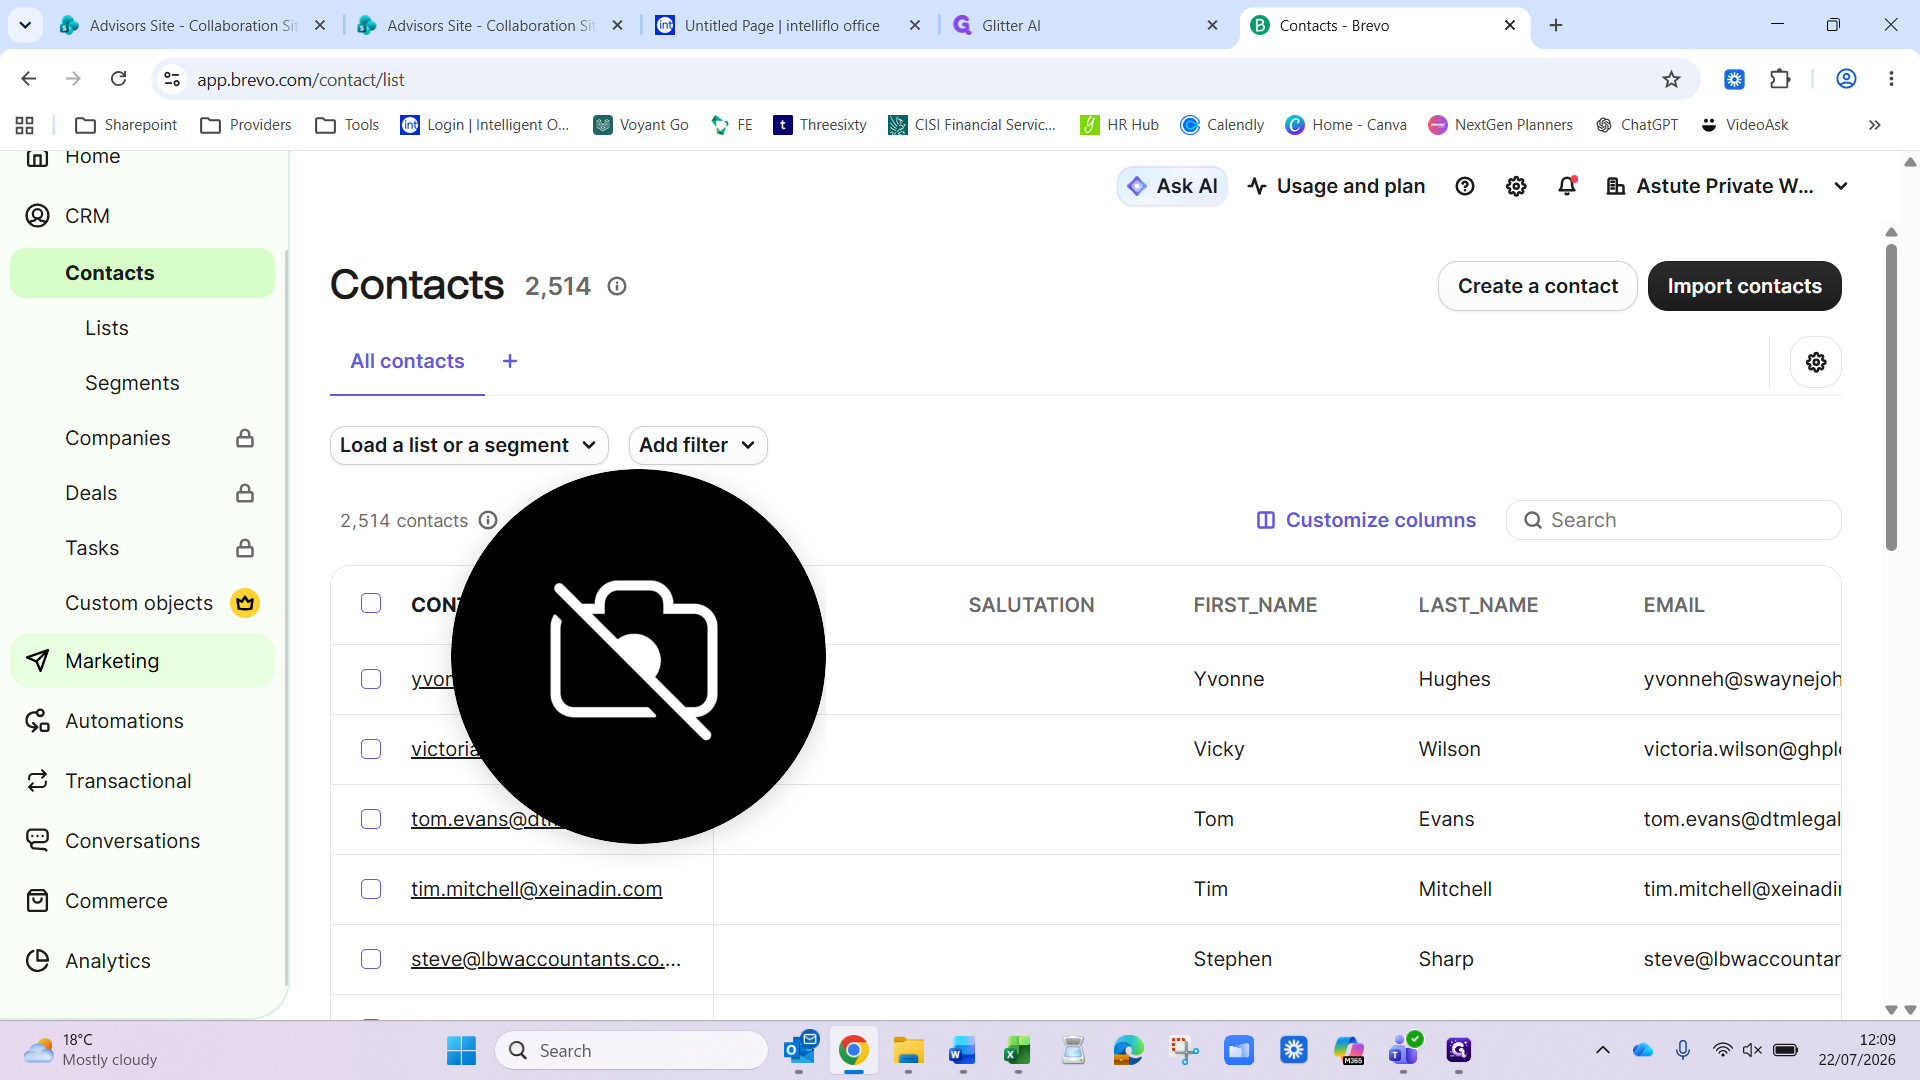Open Chrome profile icon
This screenshot has width=1920, height=1080.
tap(1846, 79)
